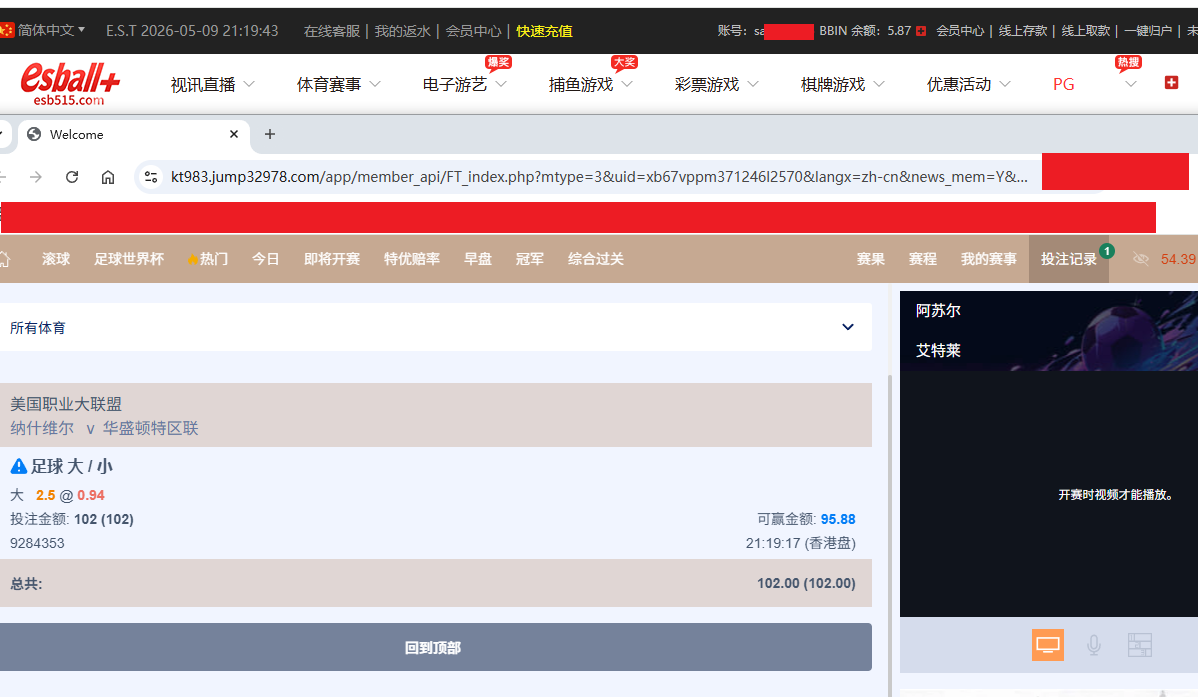Switch to the 早盘 tab
This screenshot has width=1198, height=697.
coord(478,259)
